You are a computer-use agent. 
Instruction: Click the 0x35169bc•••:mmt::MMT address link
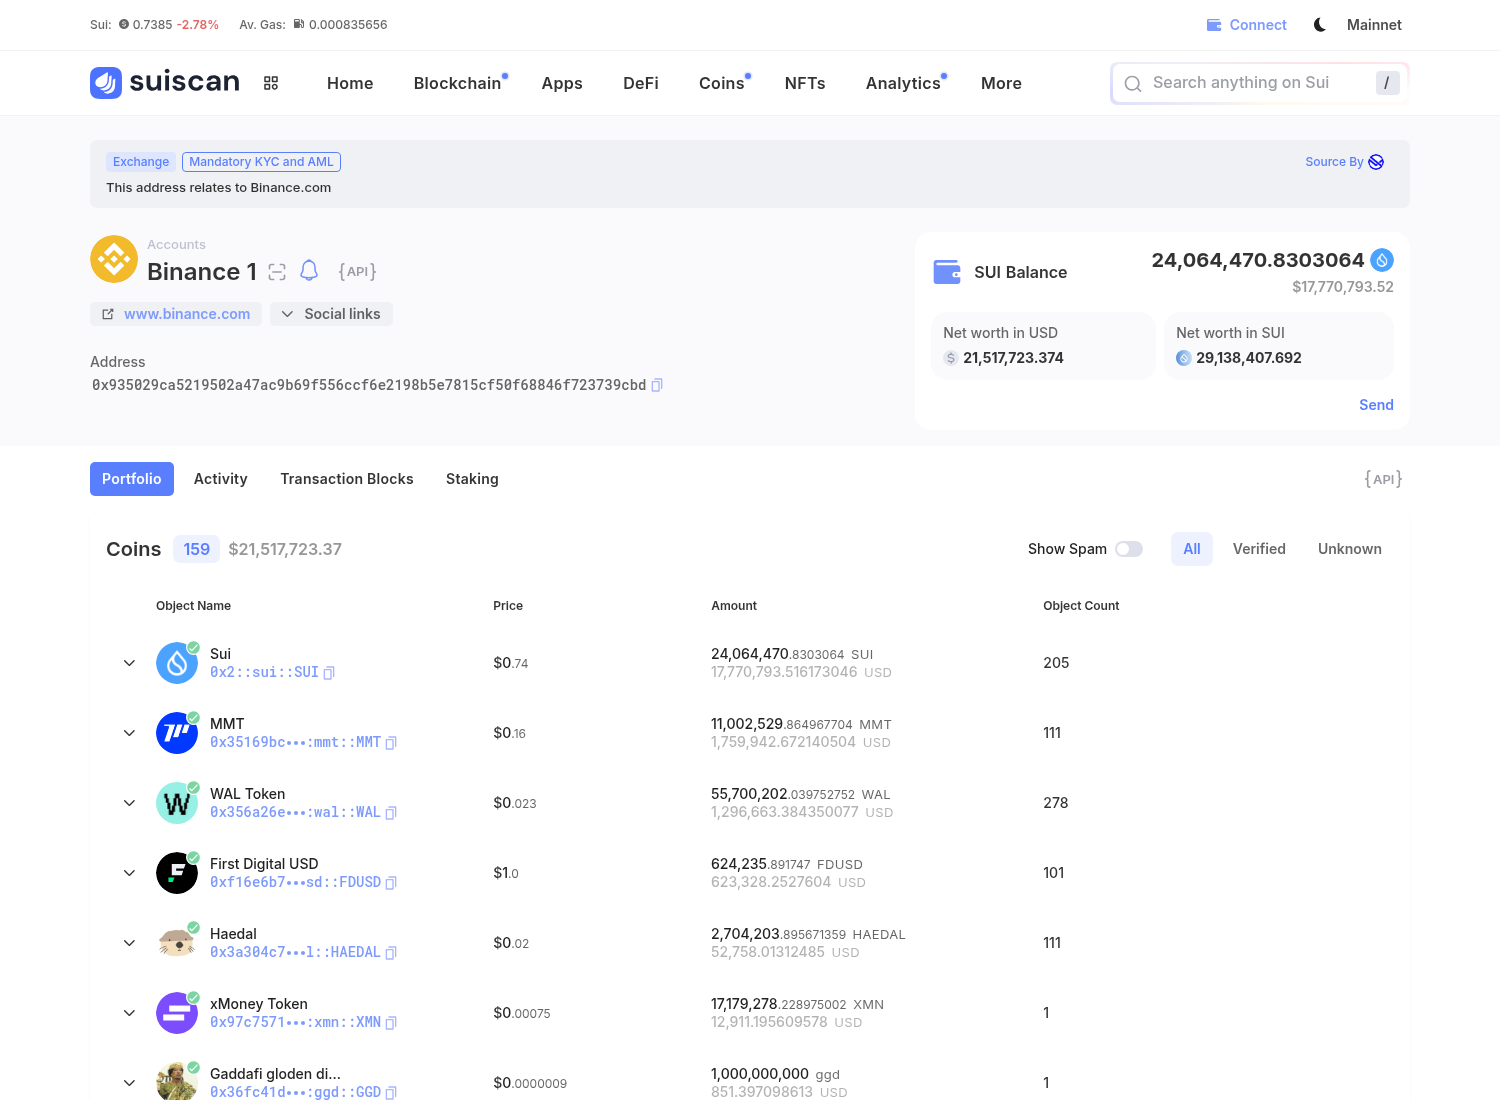[x=295, y=743]
